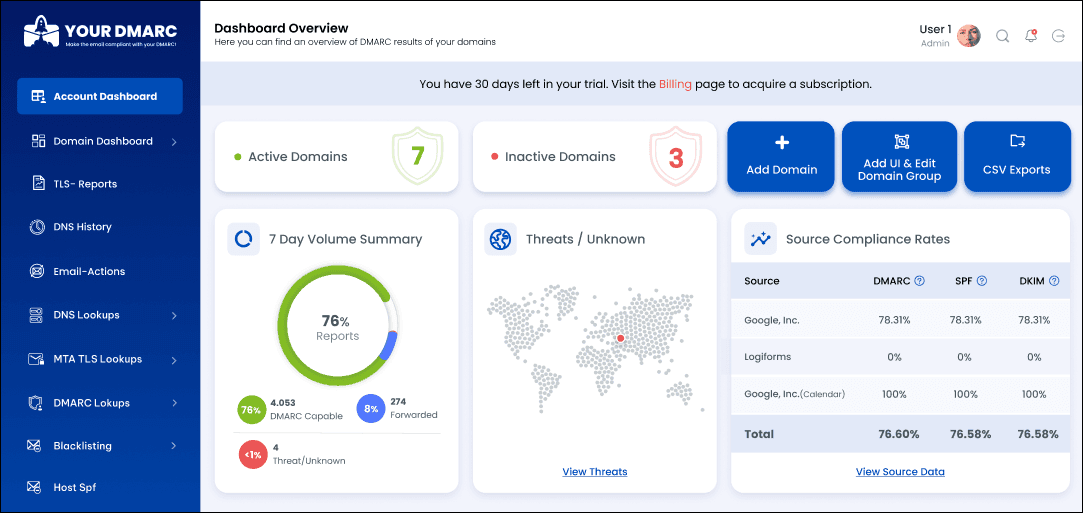1083x513 pixels.
Task: Open the View Threats link
Action: pos(595,472)
